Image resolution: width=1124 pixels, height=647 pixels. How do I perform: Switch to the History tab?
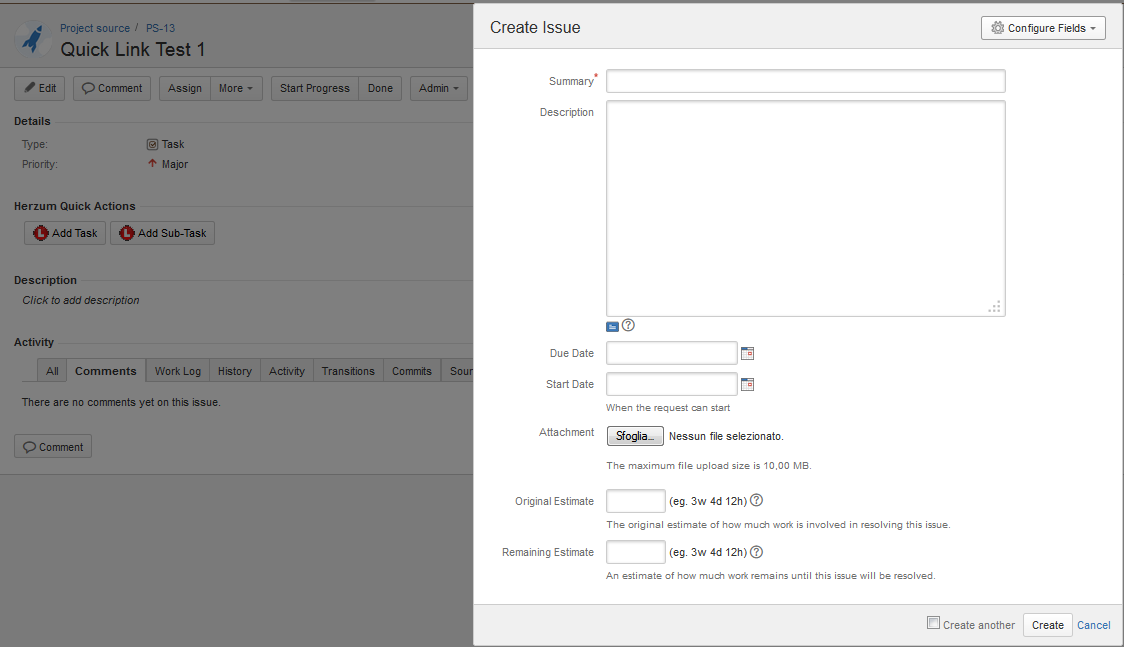235,371
